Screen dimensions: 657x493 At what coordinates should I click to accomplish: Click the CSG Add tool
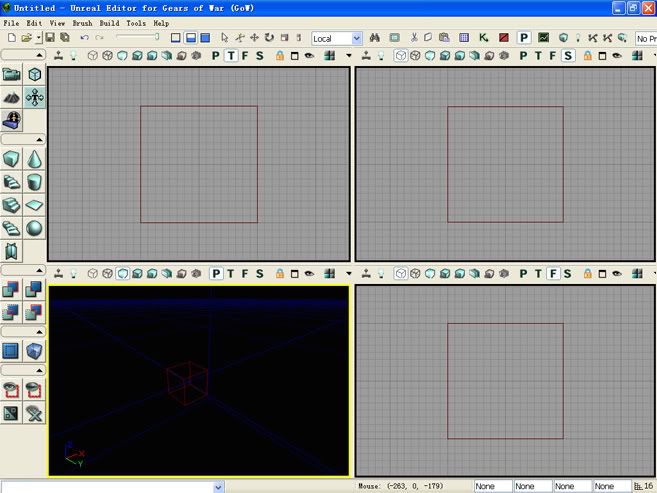point(12,290)
